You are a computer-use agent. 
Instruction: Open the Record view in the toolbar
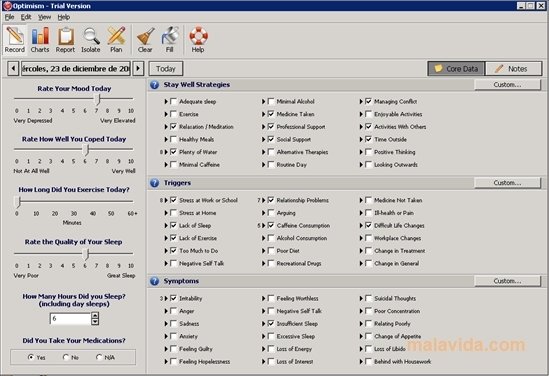(x=15, y=40)
